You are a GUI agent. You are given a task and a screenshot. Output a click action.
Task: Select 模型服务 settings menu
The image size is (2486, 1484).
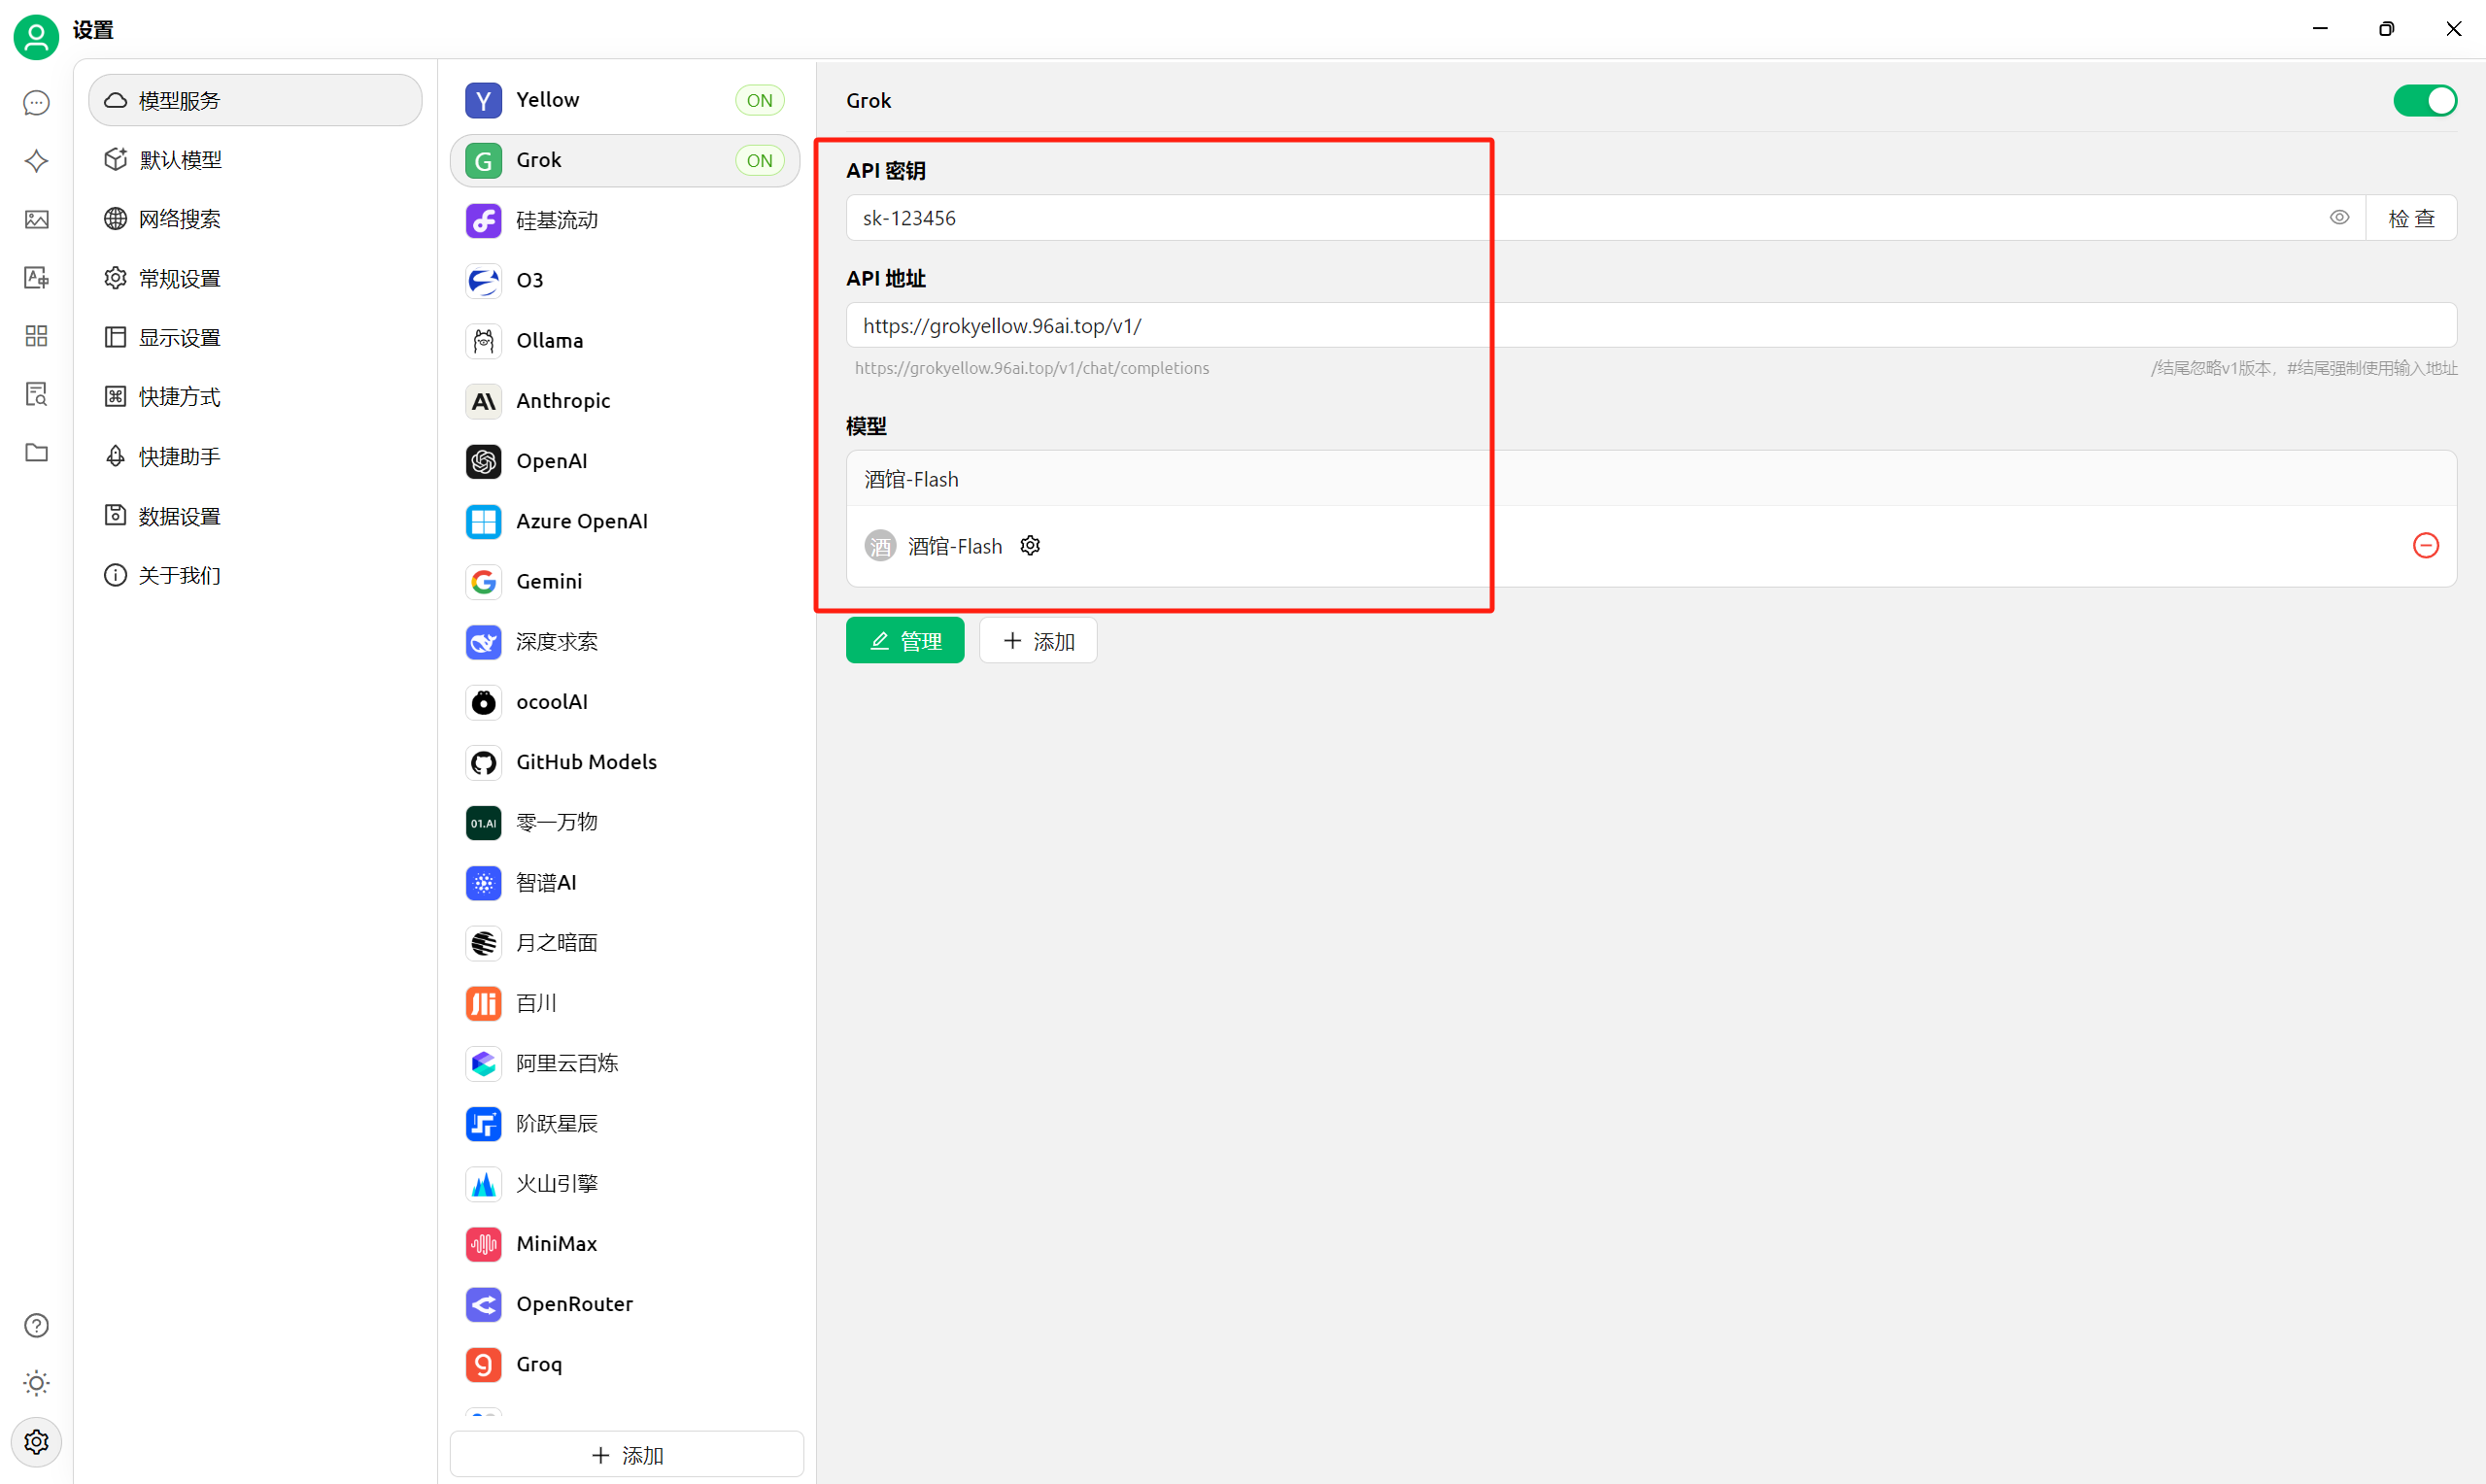[x=255, y=100]
